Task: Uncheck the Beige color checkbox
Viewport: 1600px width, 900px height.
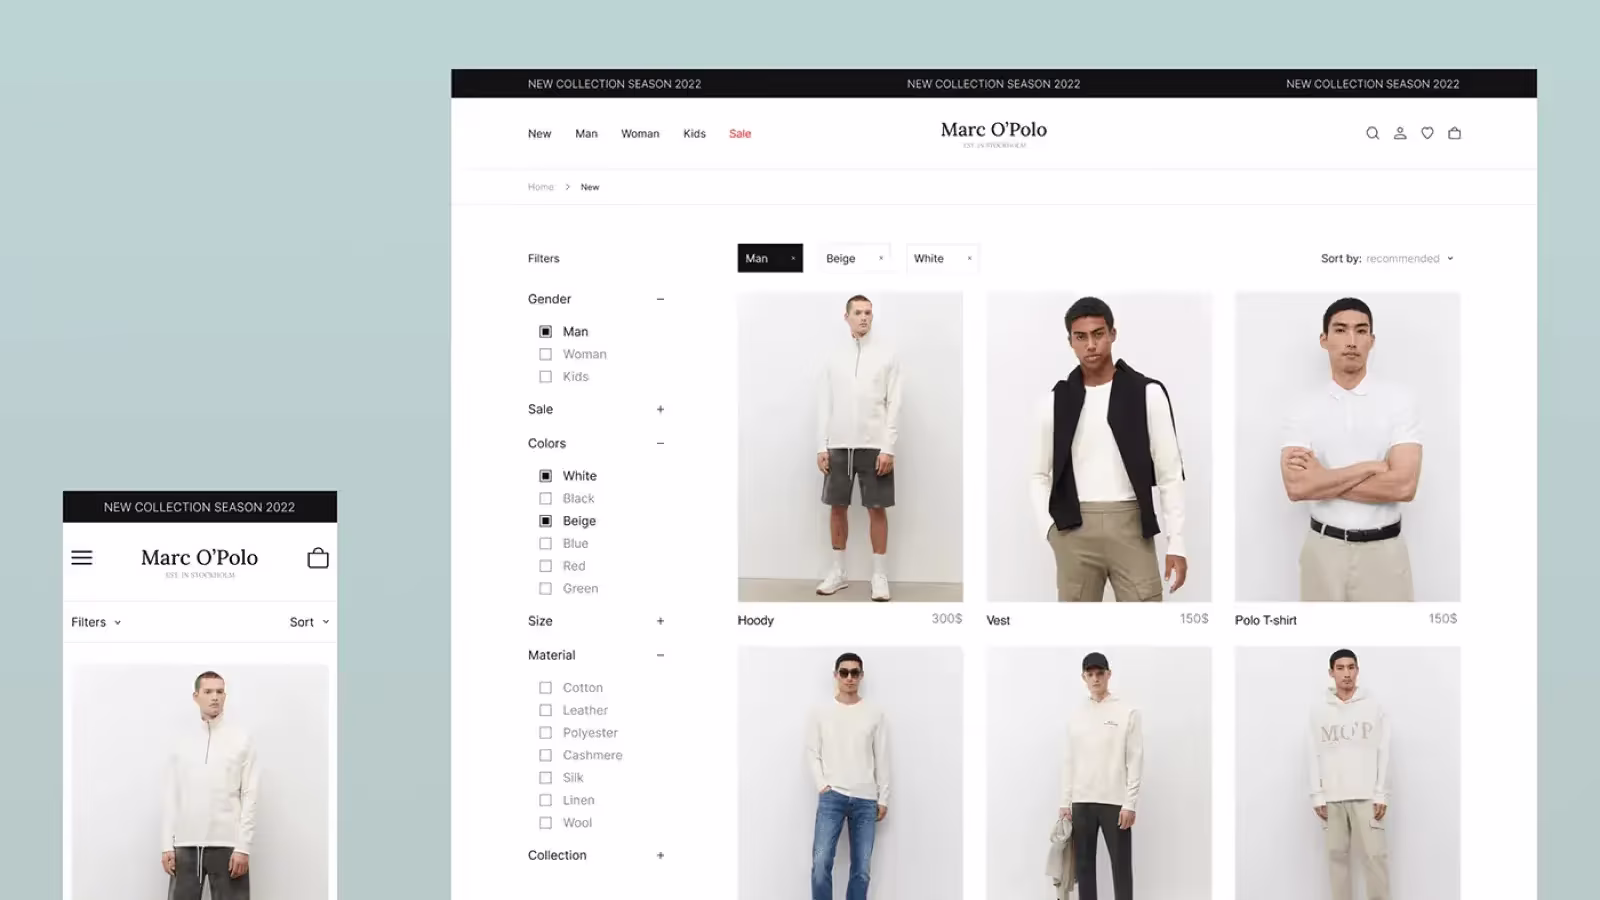Action: 545,521
